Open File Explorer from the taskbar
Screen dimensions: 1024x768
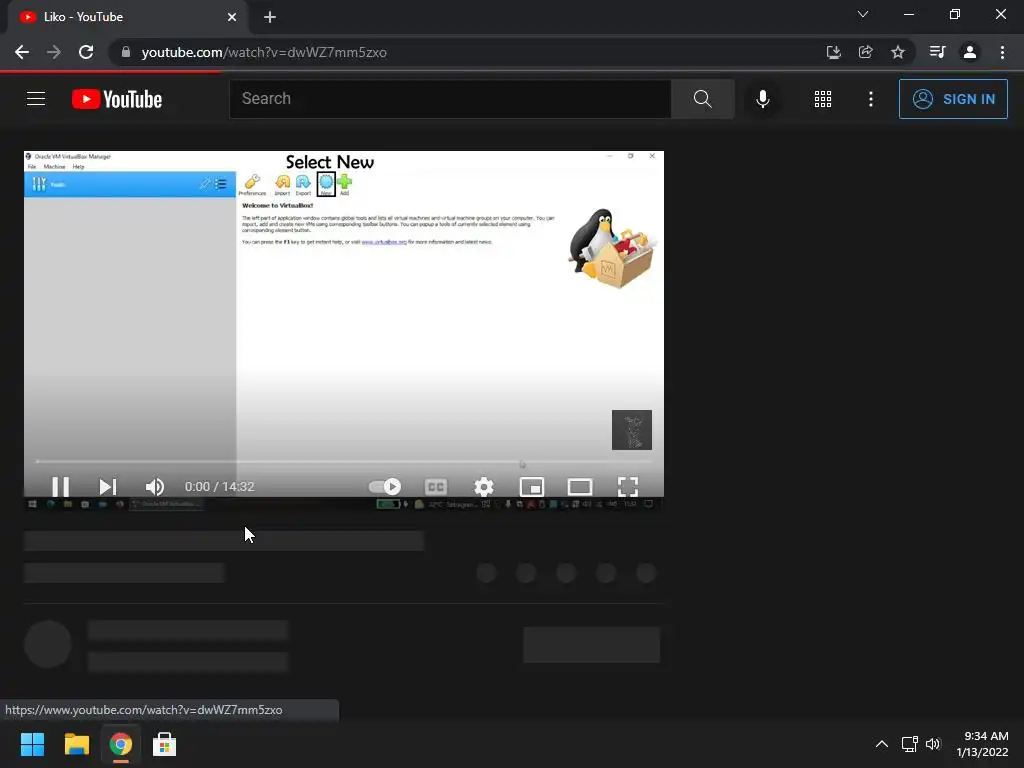76,744
